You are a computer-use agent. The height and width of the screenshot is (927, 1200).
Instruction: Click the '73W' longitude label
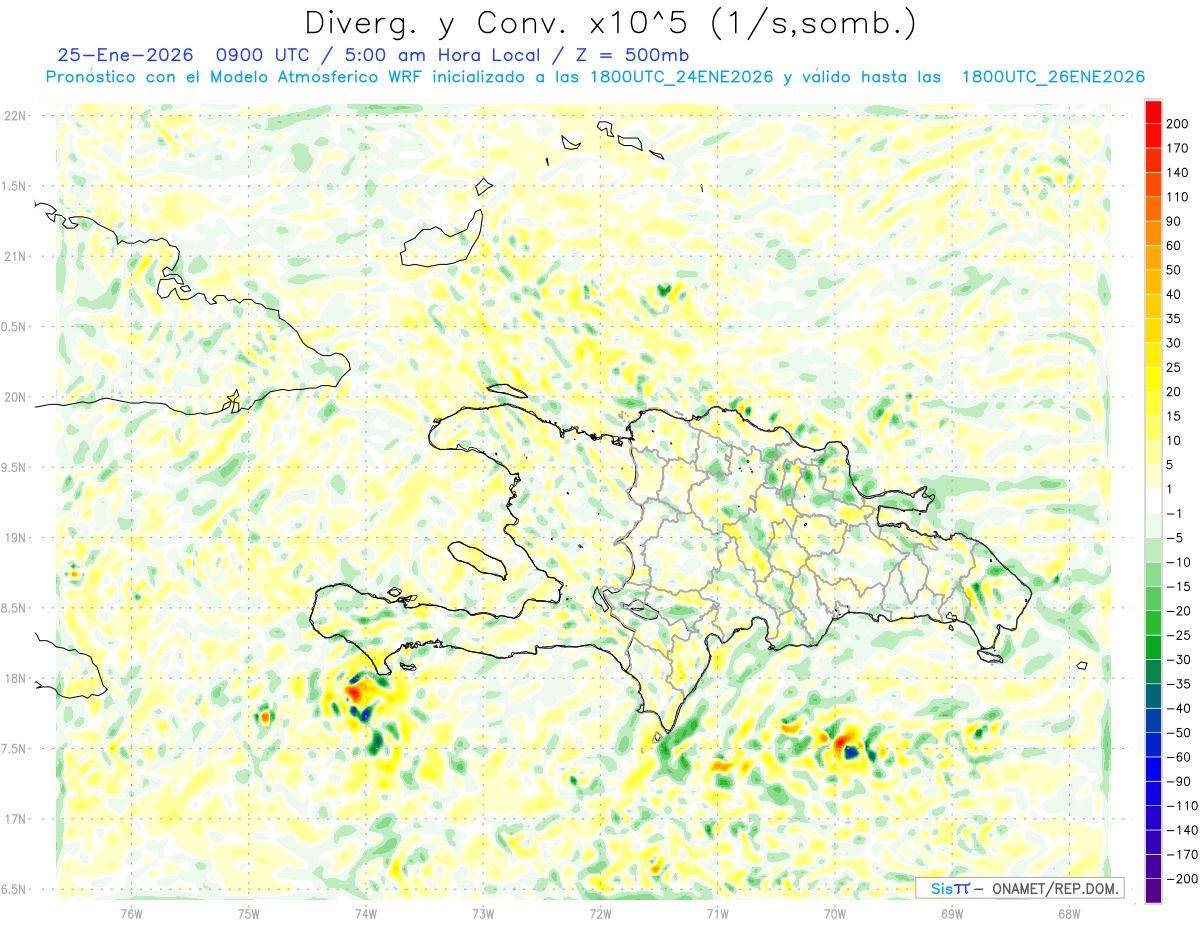pos(483,913)
